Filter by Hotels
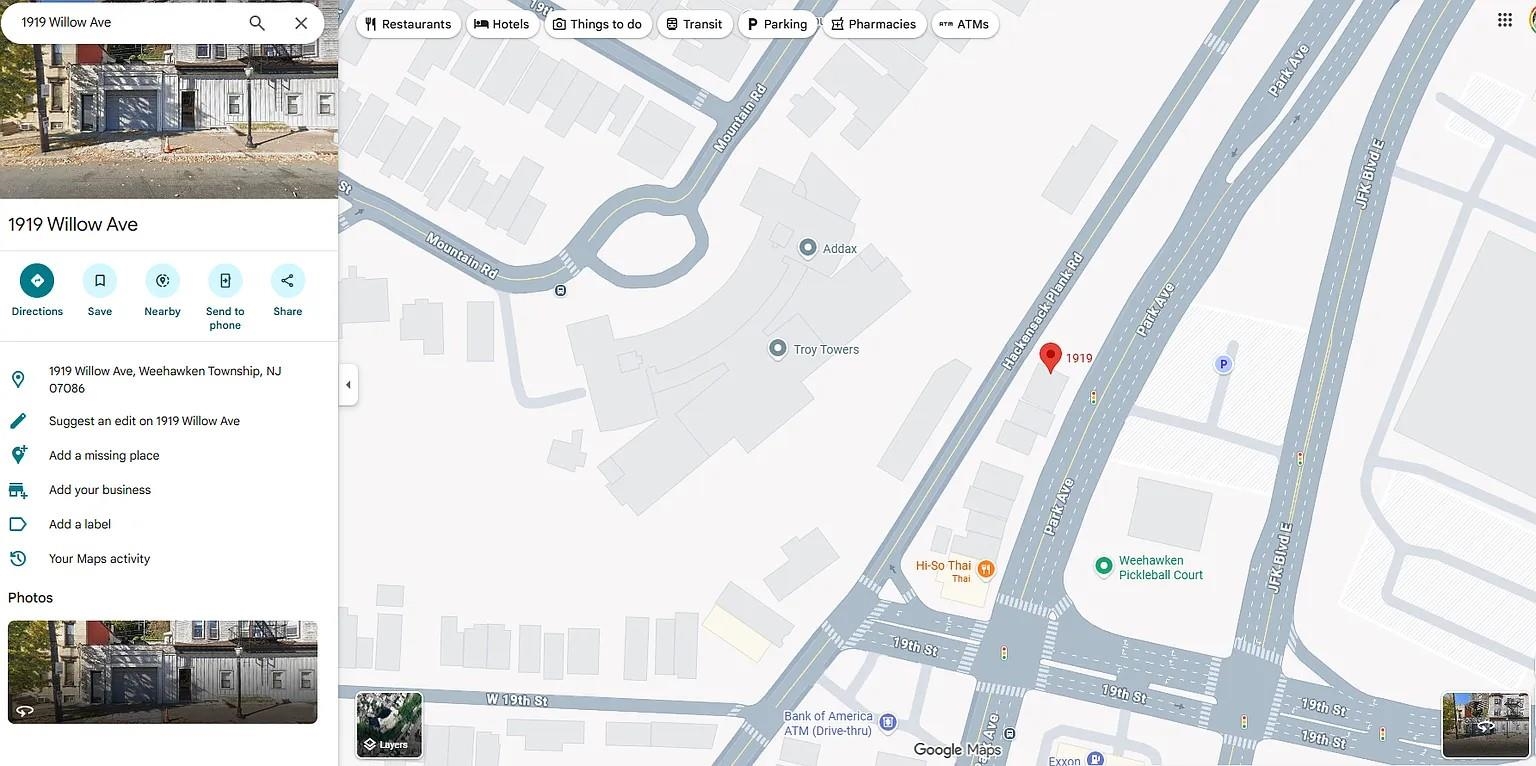Screen dimensions: 1536x766 (502, 24)
